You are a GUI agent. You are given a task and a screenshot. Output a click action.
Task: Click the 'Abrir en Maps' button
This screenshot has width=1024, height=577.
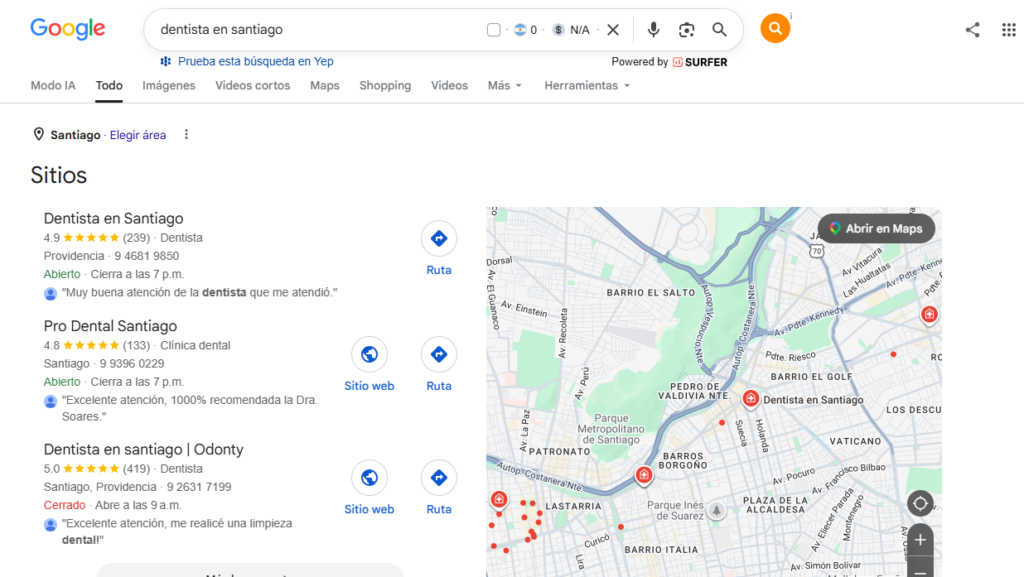tap(876, 228)
